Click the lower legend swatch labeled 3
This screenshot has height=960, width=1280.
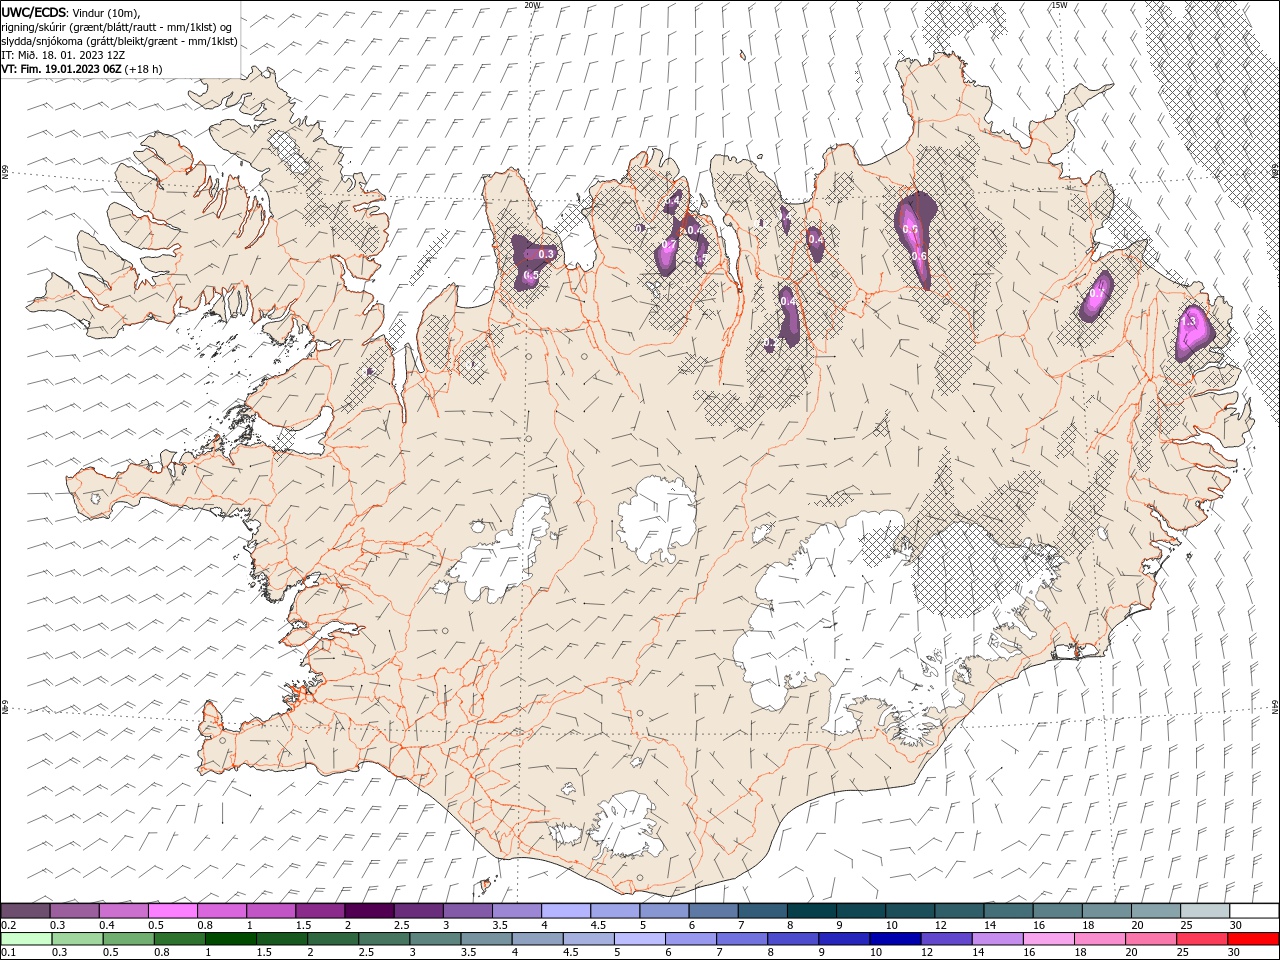click(x=434, y=939)
